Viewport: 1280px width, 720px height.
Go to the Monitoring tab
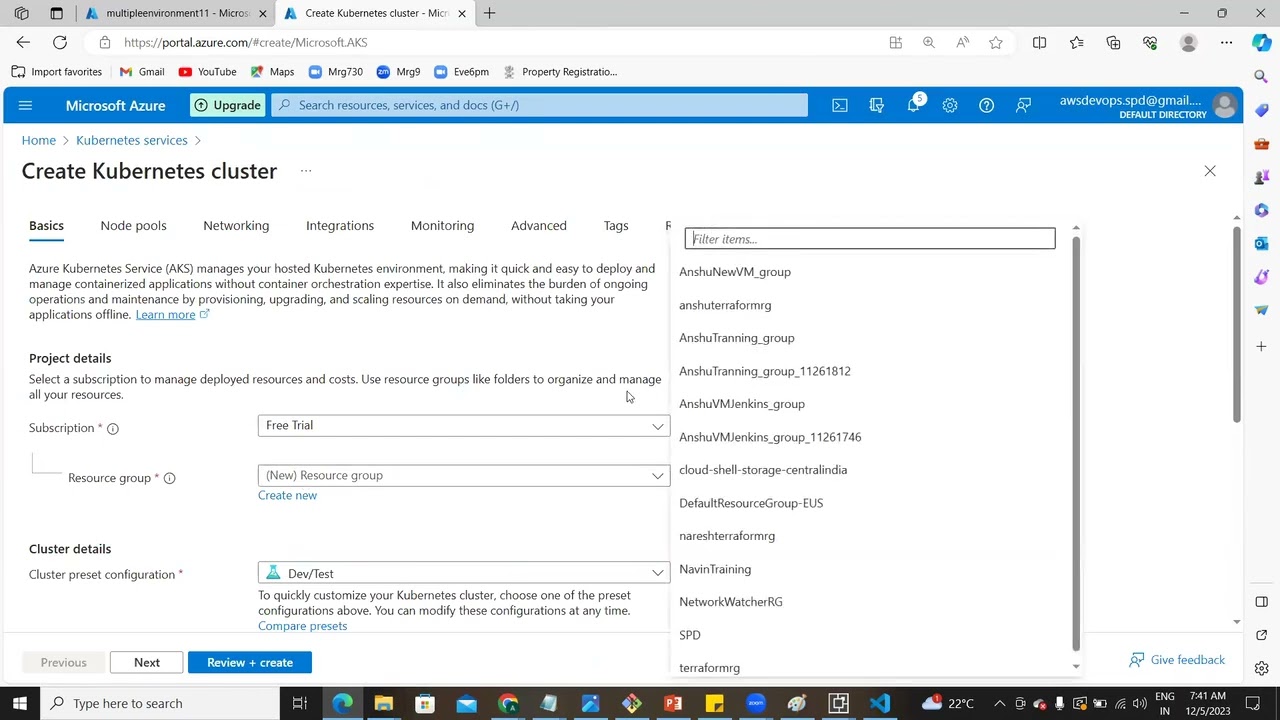442,226
